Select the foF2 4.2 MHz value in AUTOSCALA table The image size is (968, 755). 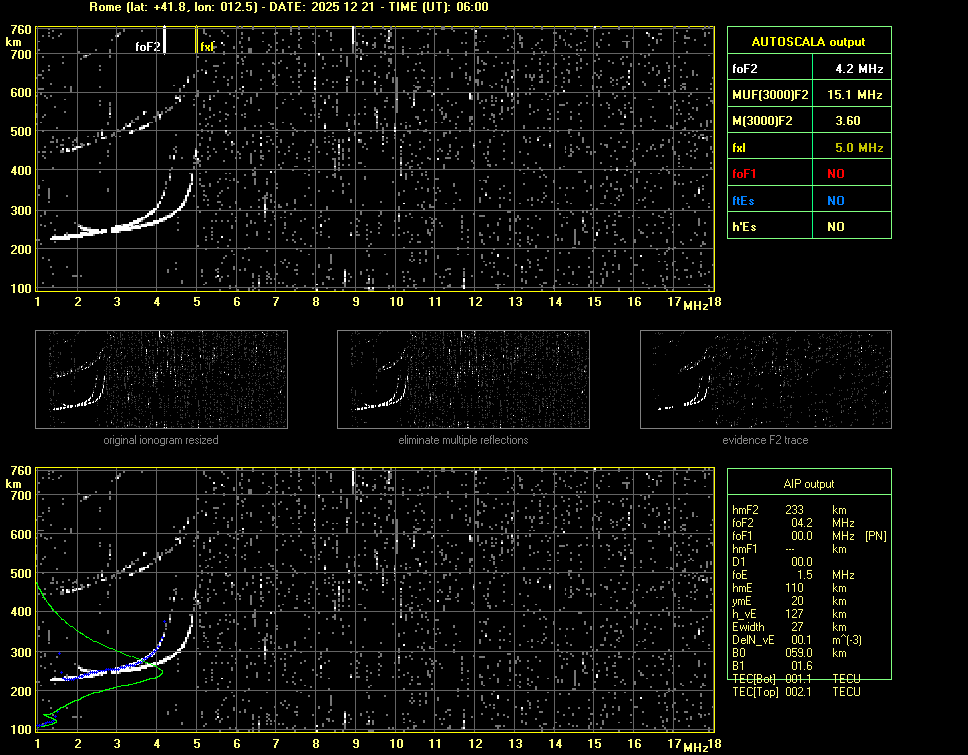(x=858, y=69)
